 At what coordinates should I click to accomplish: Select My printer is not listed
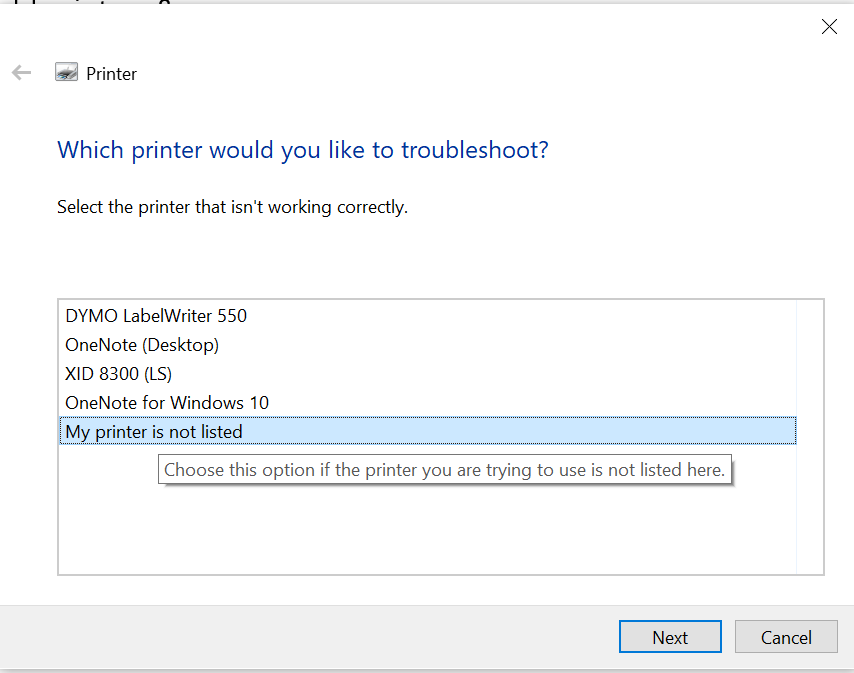428,431
